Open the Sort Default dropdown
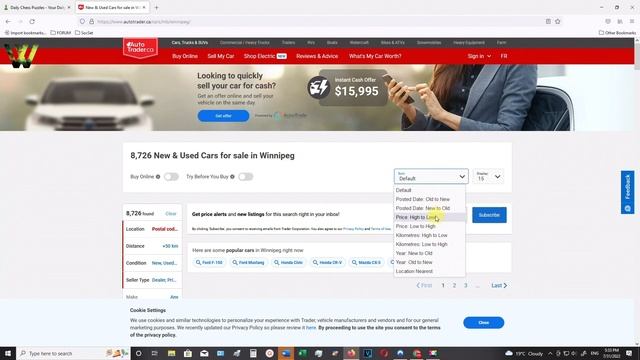The image size is (640, 360). tap(431, 176)
